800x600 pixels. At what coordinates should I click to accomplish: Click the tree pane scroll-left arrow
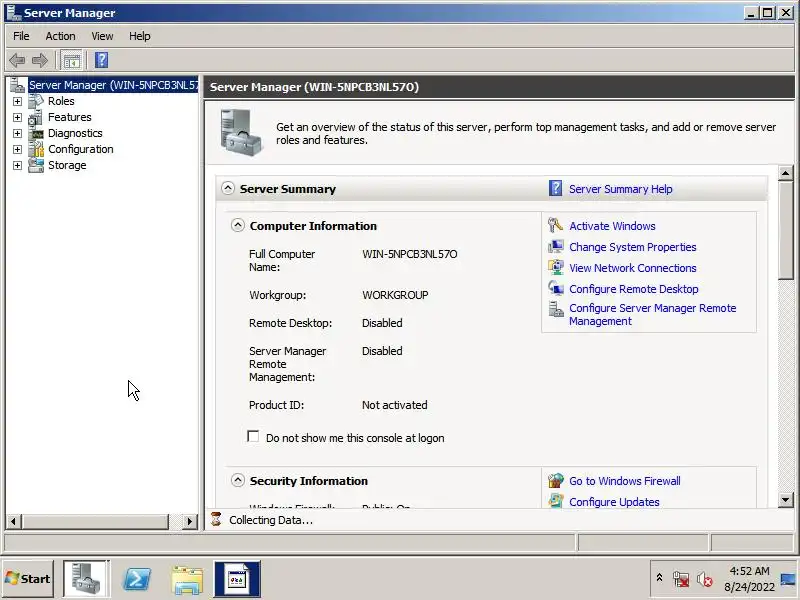(x=13, y=521)
